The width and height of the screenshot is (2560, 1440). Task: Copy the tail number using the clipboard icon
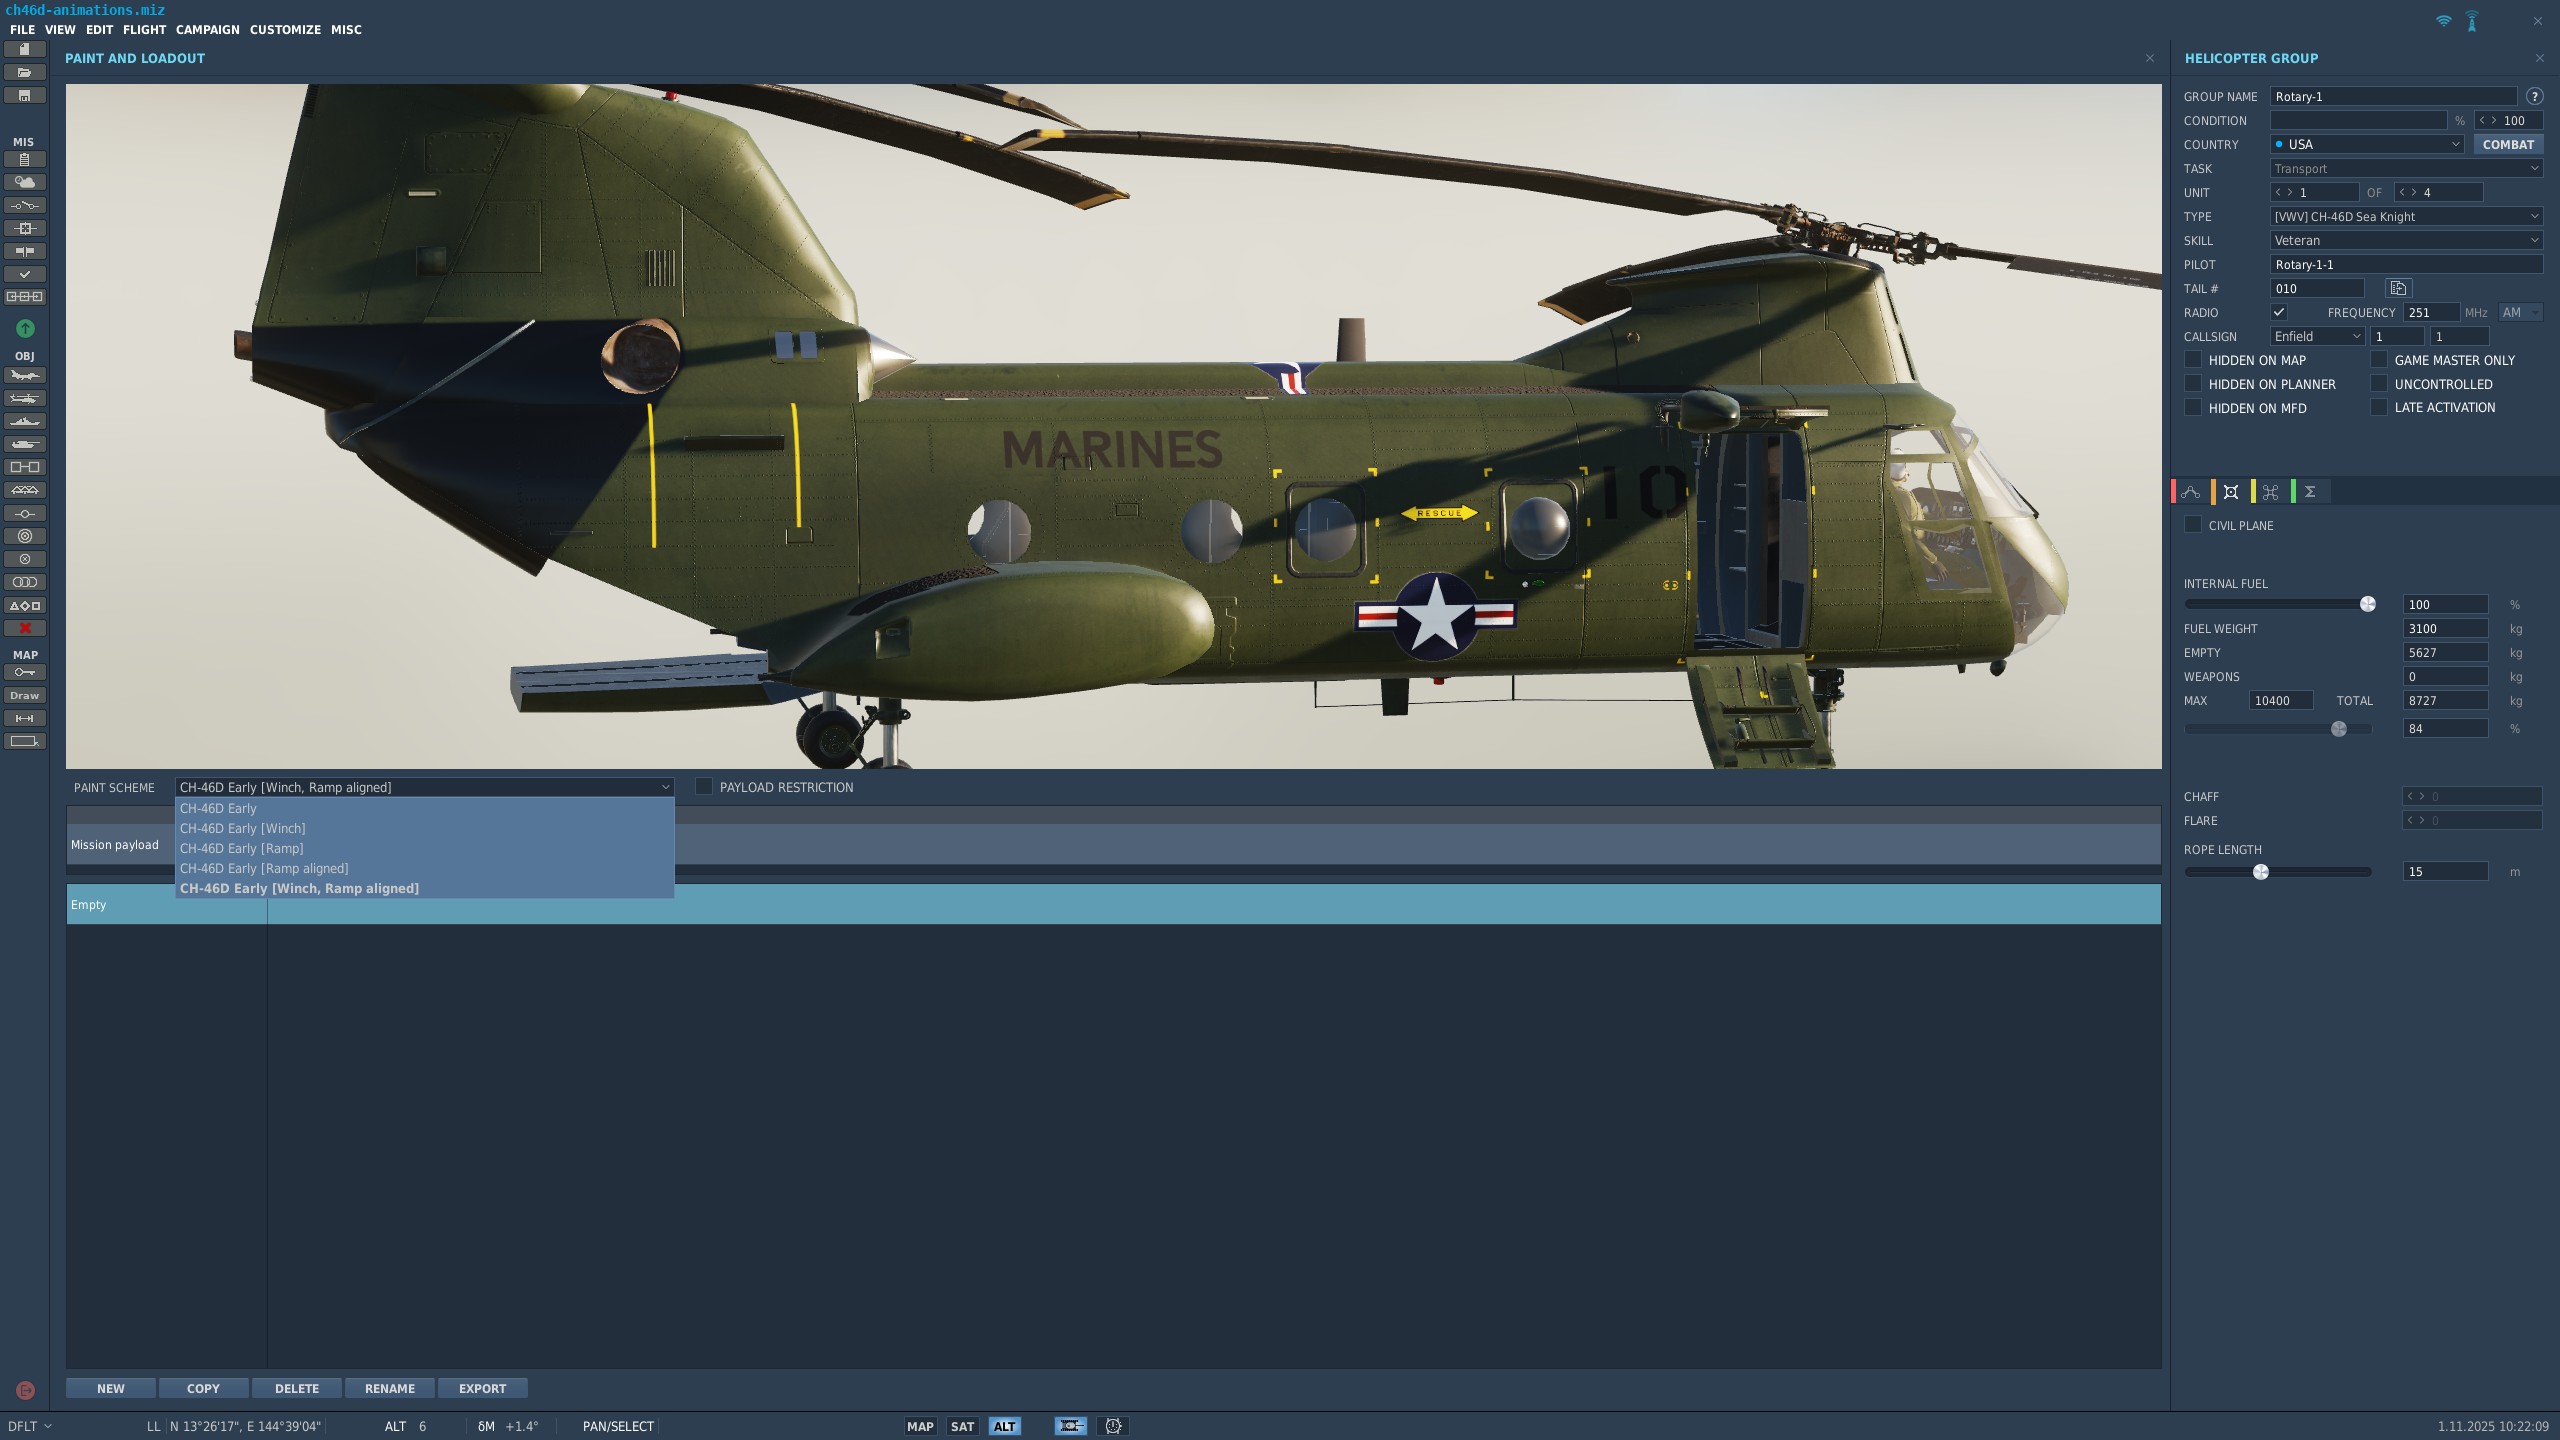[x=2396, y=288]
